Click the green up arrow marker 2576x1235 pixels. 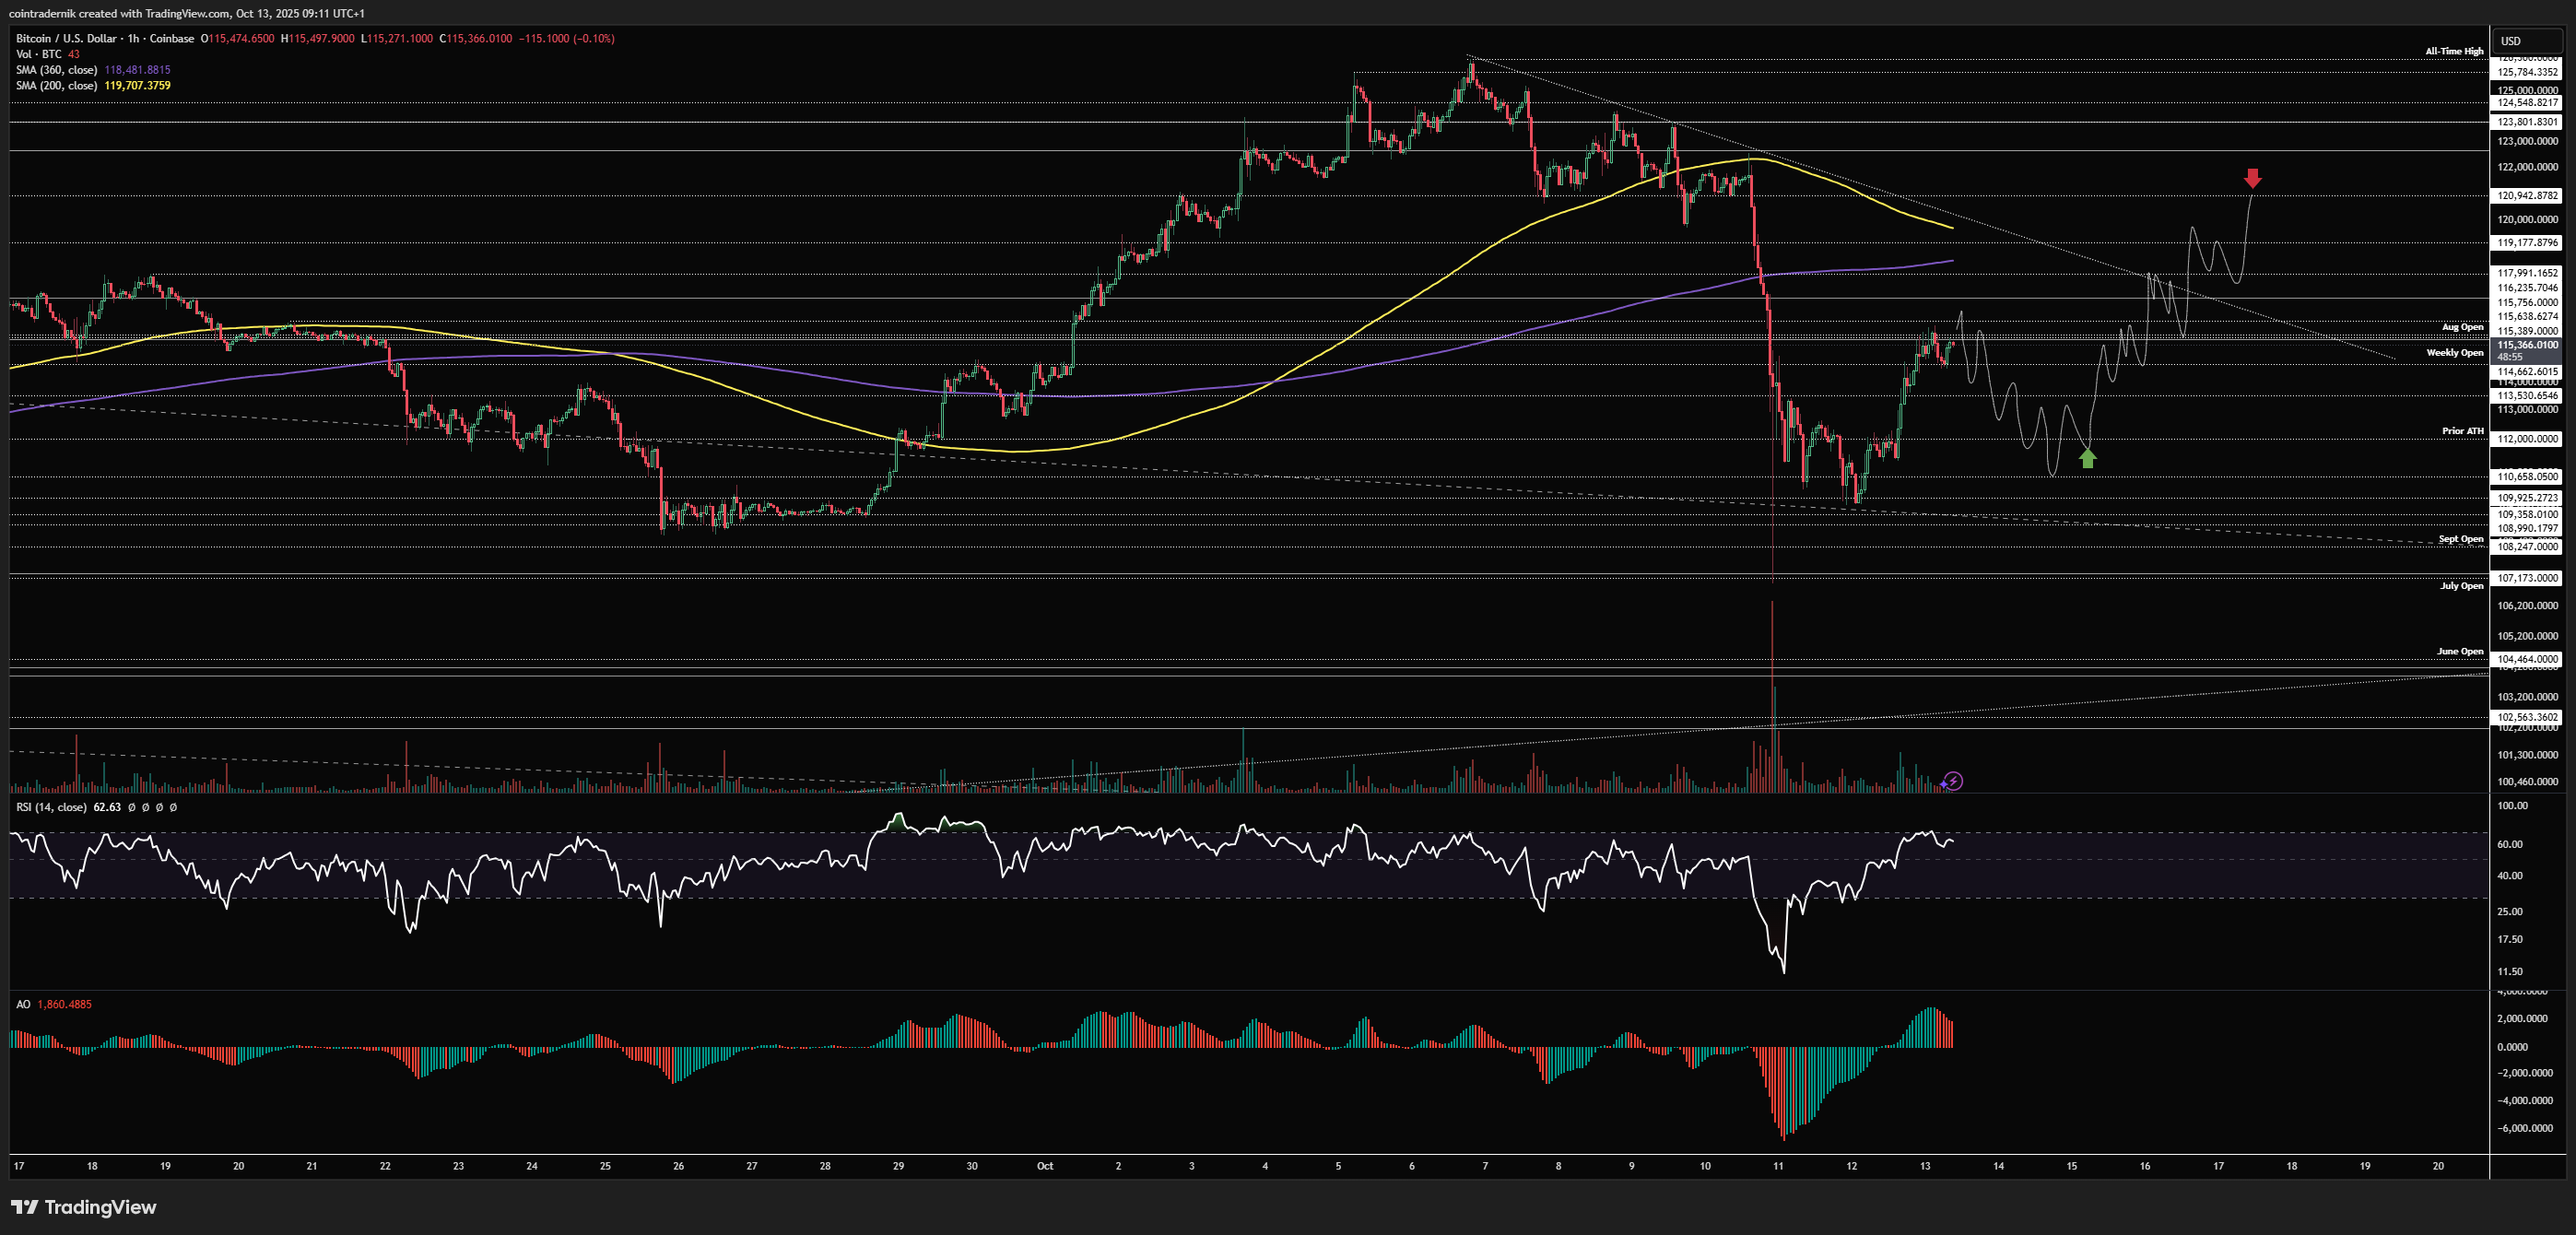[2088, 458]
